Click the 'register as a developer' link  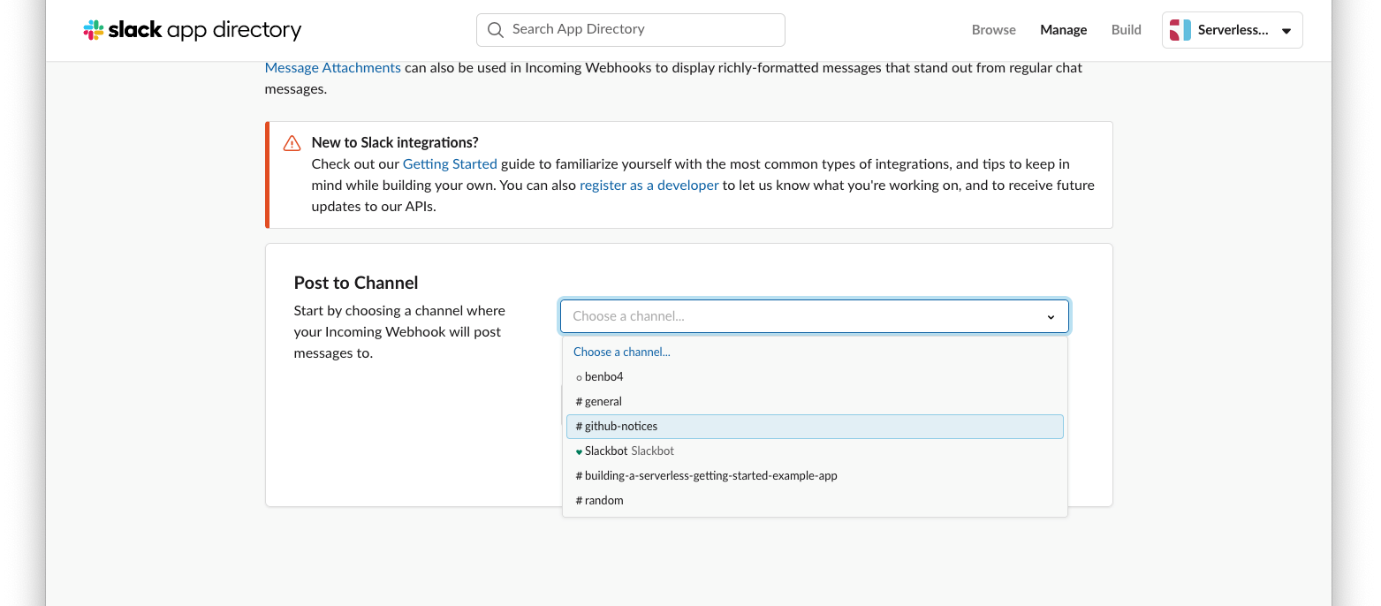tap(648, 185)
